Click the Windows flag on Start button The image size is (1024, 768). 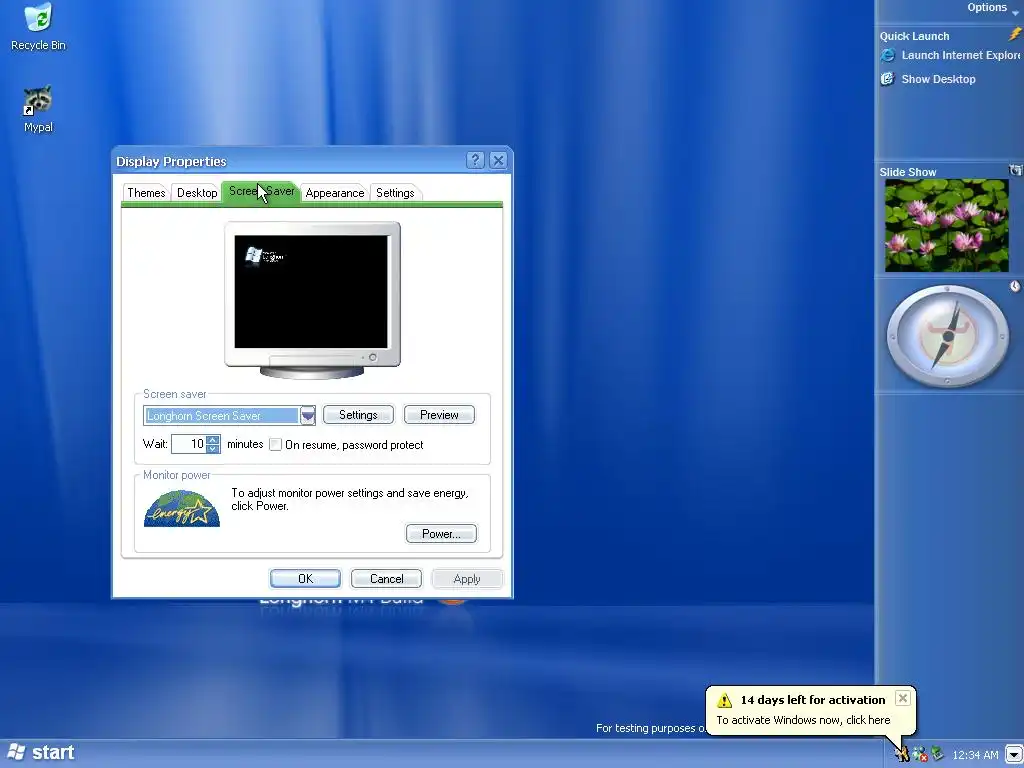[16, 752]
